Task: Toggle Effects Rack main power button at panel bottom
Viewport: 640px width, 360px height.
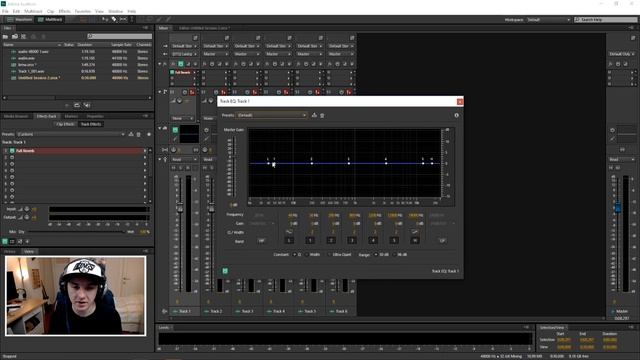Action: pyautogui.click(x=5, y=242)
